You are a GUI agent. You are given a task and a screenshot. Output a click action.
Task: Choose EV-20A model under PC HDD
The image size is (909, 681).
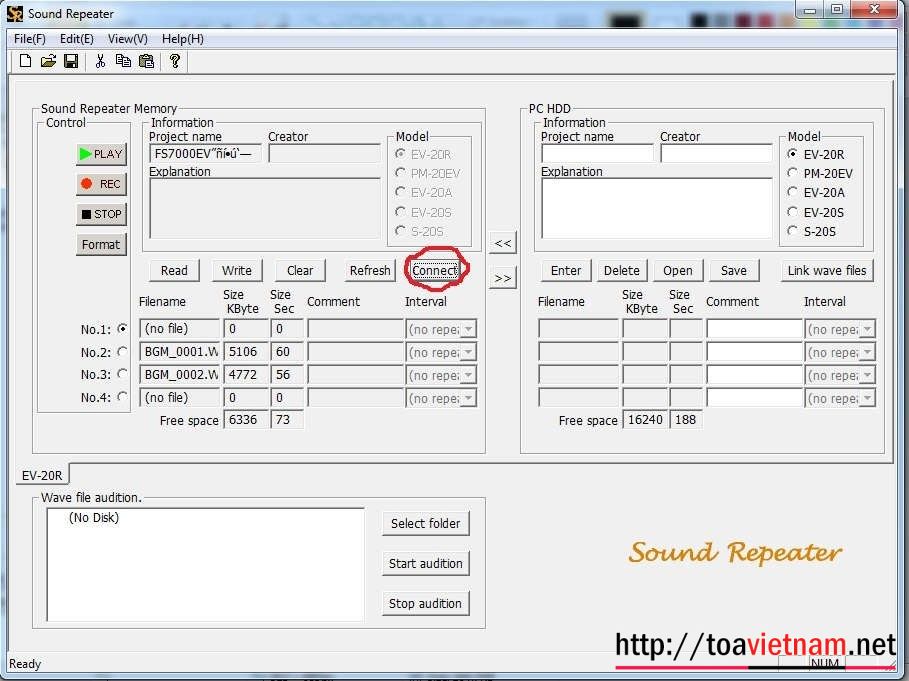tap(792, 192)
